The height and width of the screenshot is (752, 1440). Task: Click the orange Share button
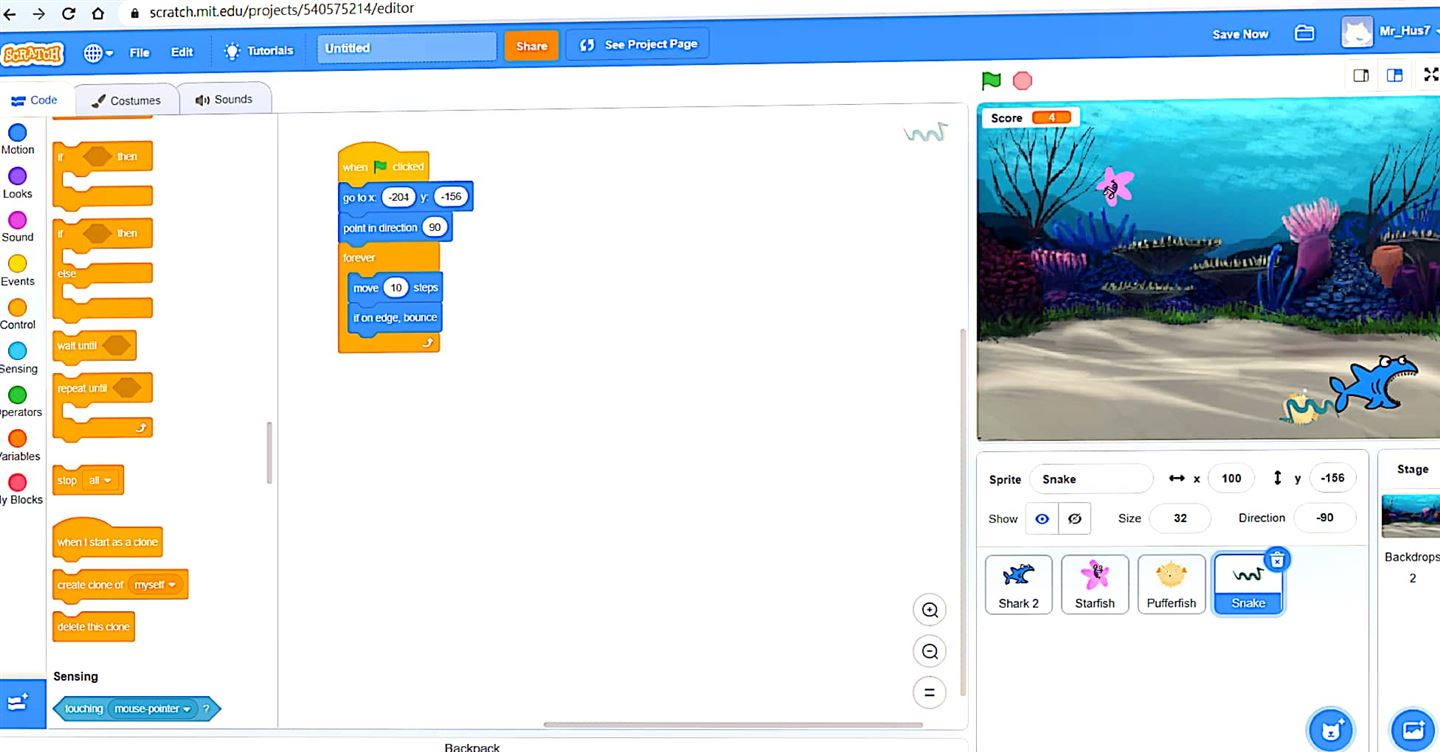531,46
